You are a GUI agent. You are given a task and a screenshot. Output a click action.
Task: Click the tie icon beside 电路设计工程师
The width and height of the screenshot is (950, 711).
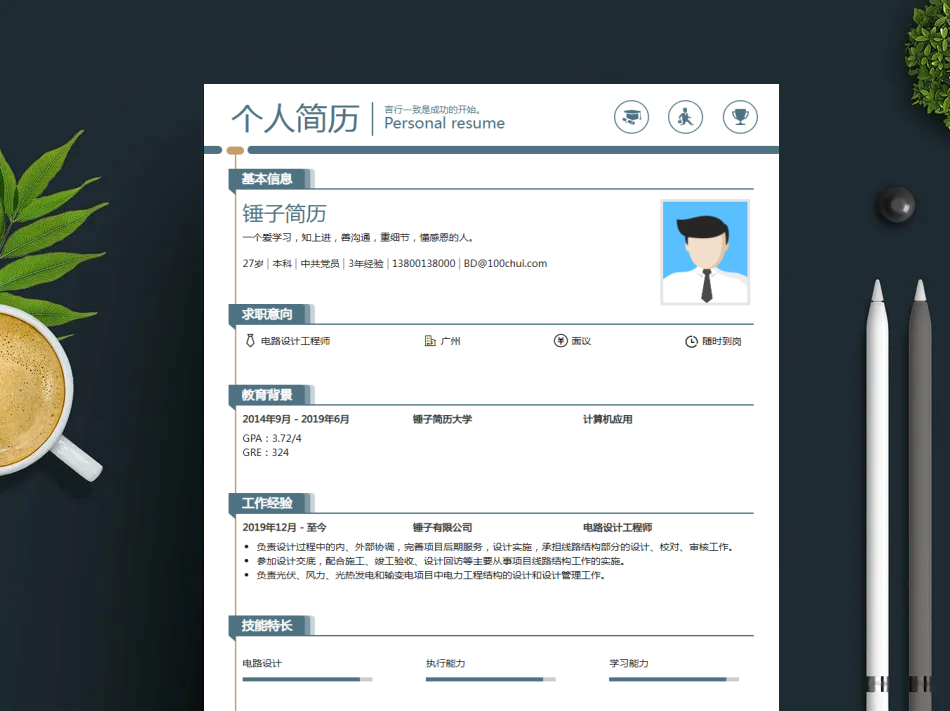(250, 340)
